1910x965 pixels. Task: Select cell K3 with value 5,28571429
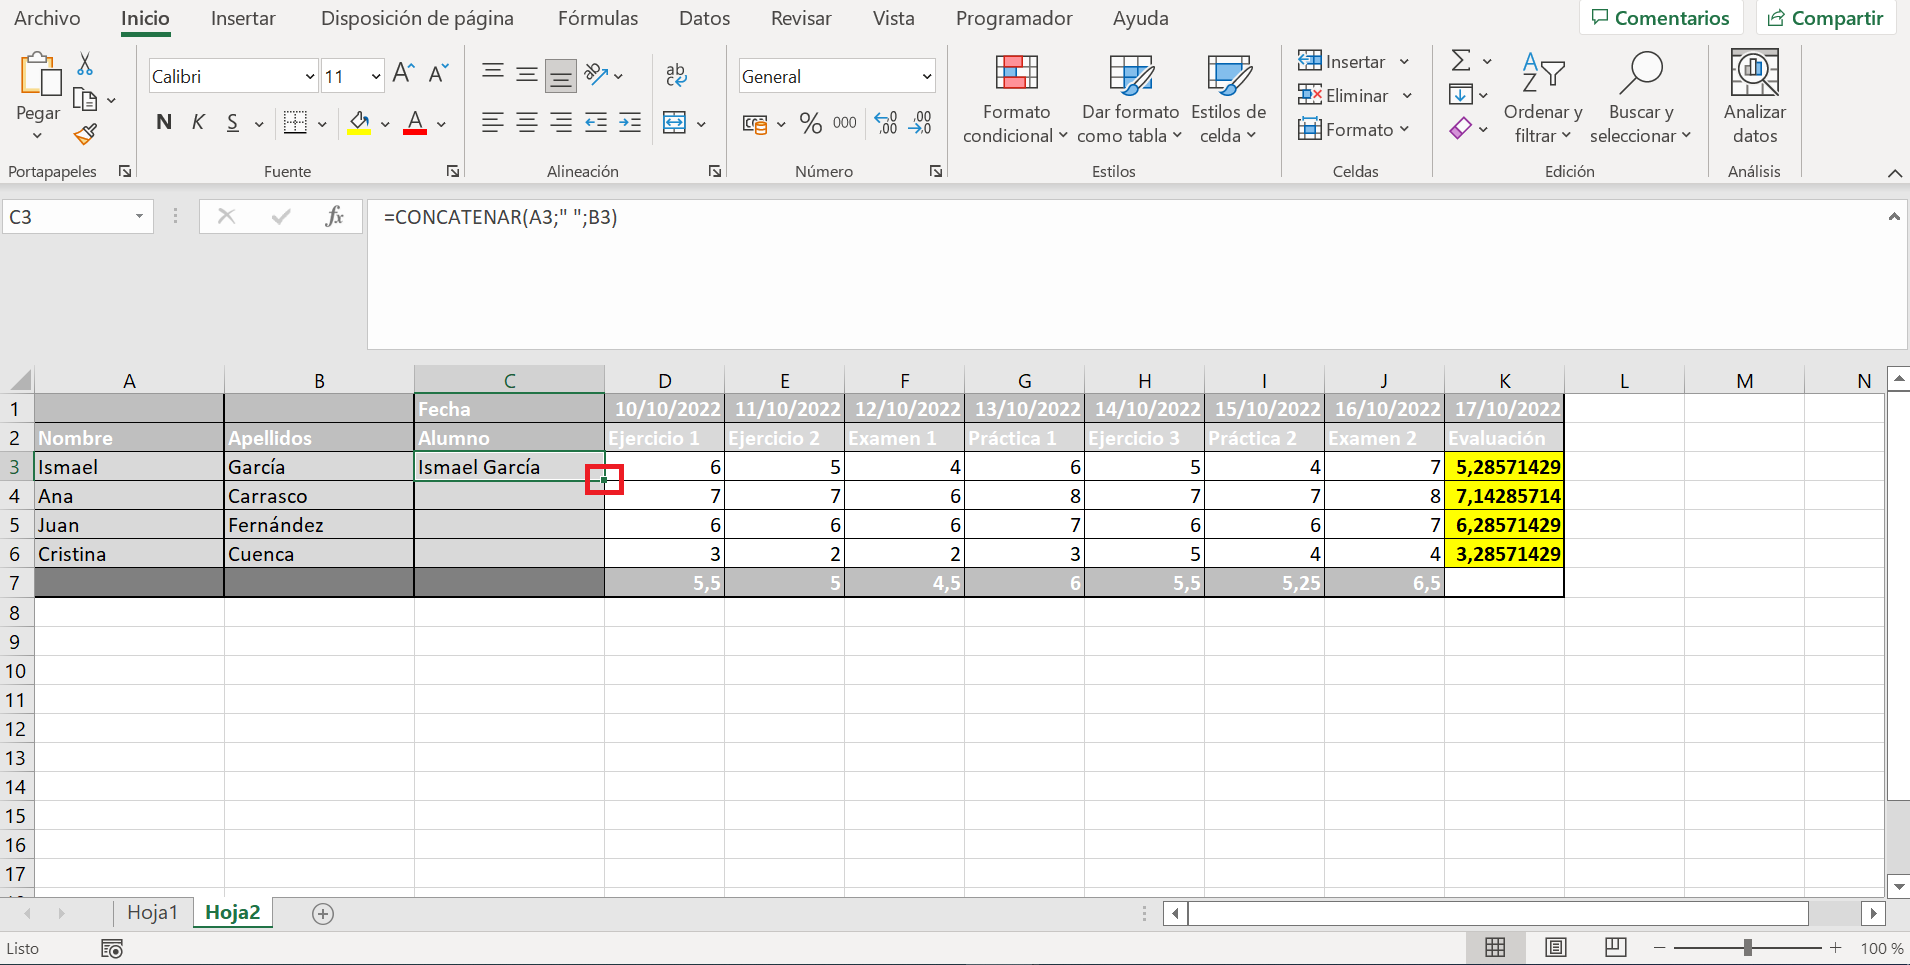(1504, 467)
